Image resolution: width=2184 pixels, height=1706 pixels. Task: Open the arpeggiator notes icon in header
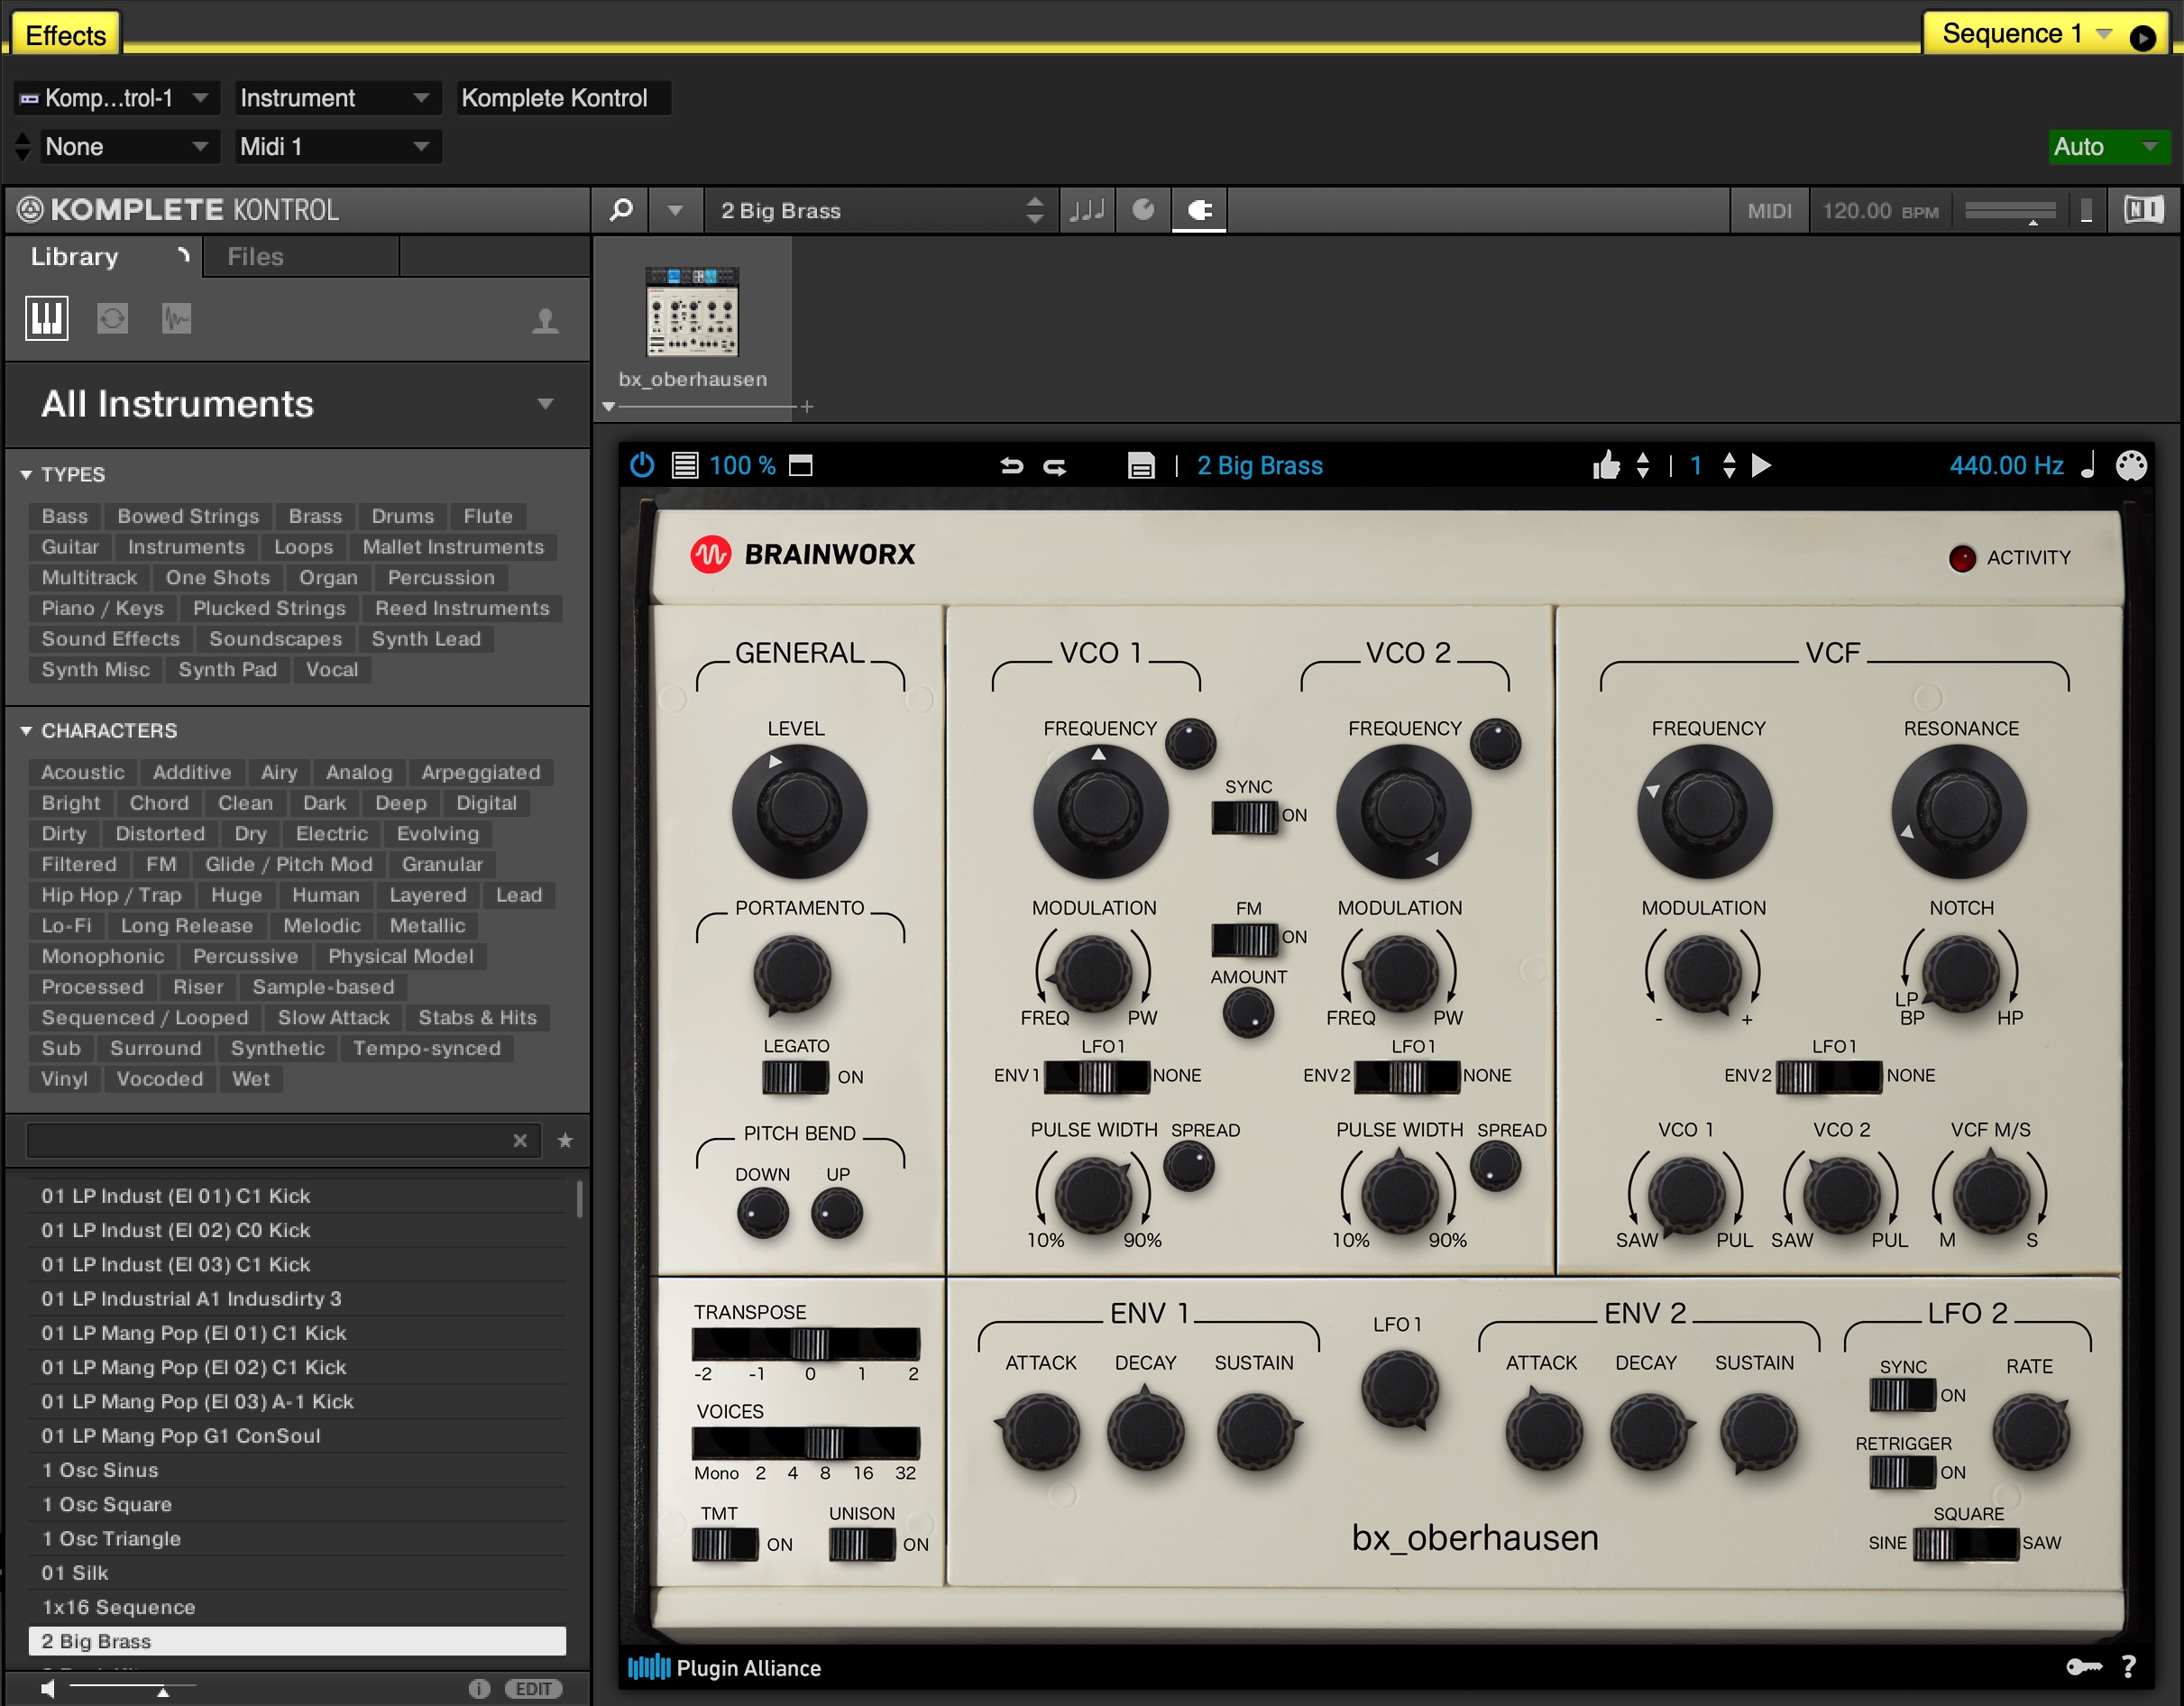1087,210
